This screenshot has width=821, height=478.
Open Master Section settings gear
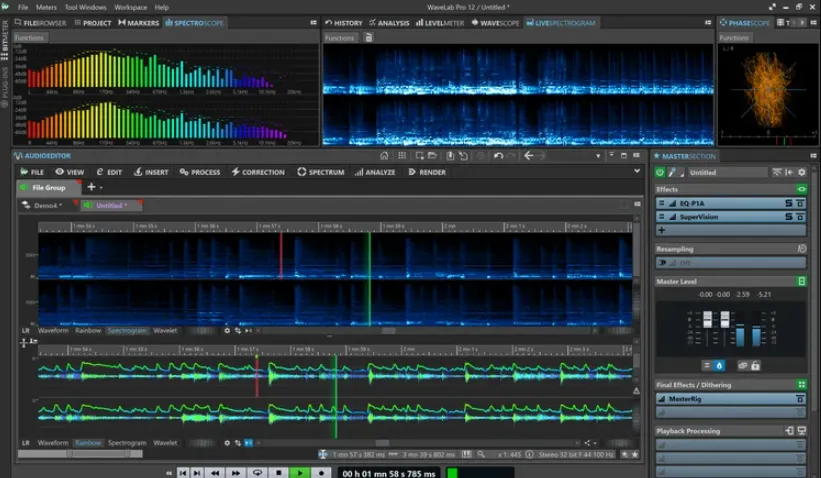[x=801, y=172]
